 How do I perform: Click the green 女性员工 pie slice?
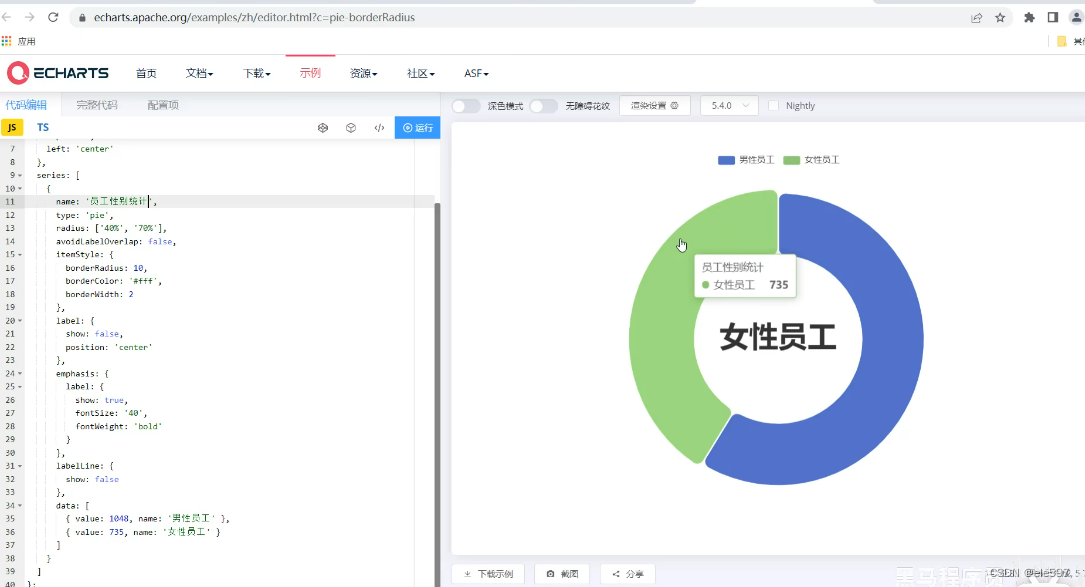[x=664, y=332]
